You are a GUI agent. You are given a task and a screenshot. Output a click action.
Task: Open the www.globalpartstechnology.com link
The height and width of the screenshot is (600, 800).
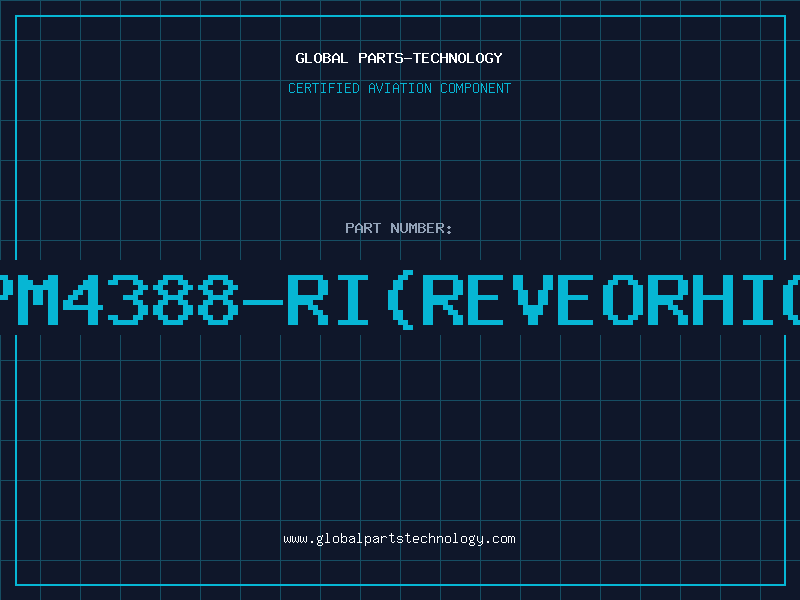pyautogui.click(x=399, y=539)
